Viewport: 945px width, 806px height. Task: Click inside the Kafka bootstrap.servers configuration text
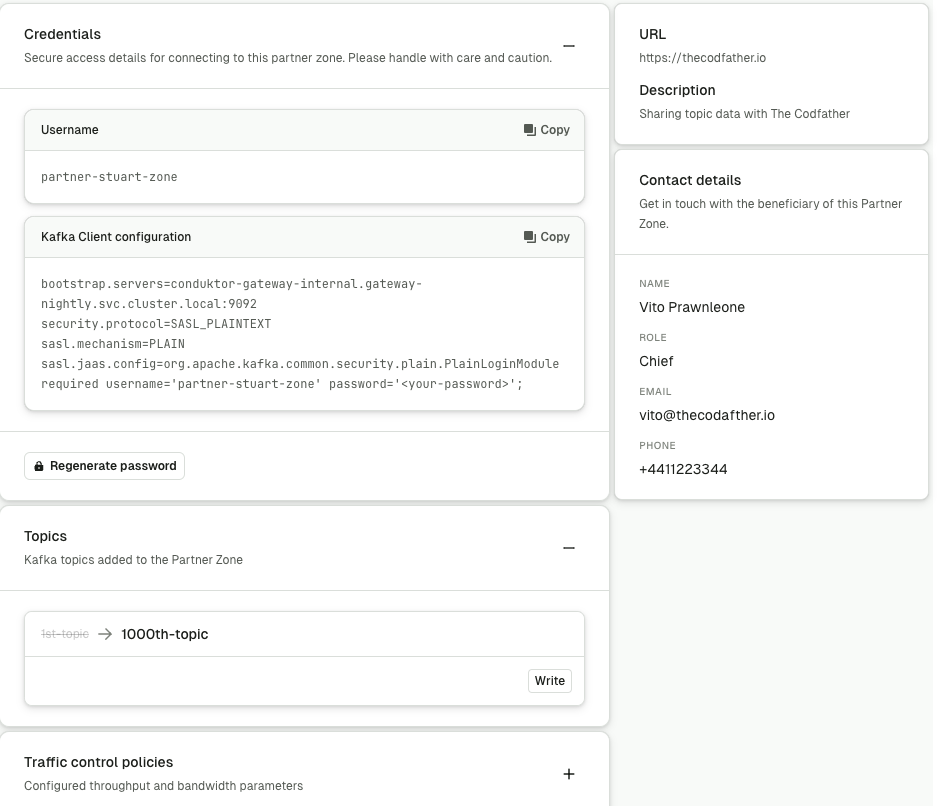[x=231, y=284]
